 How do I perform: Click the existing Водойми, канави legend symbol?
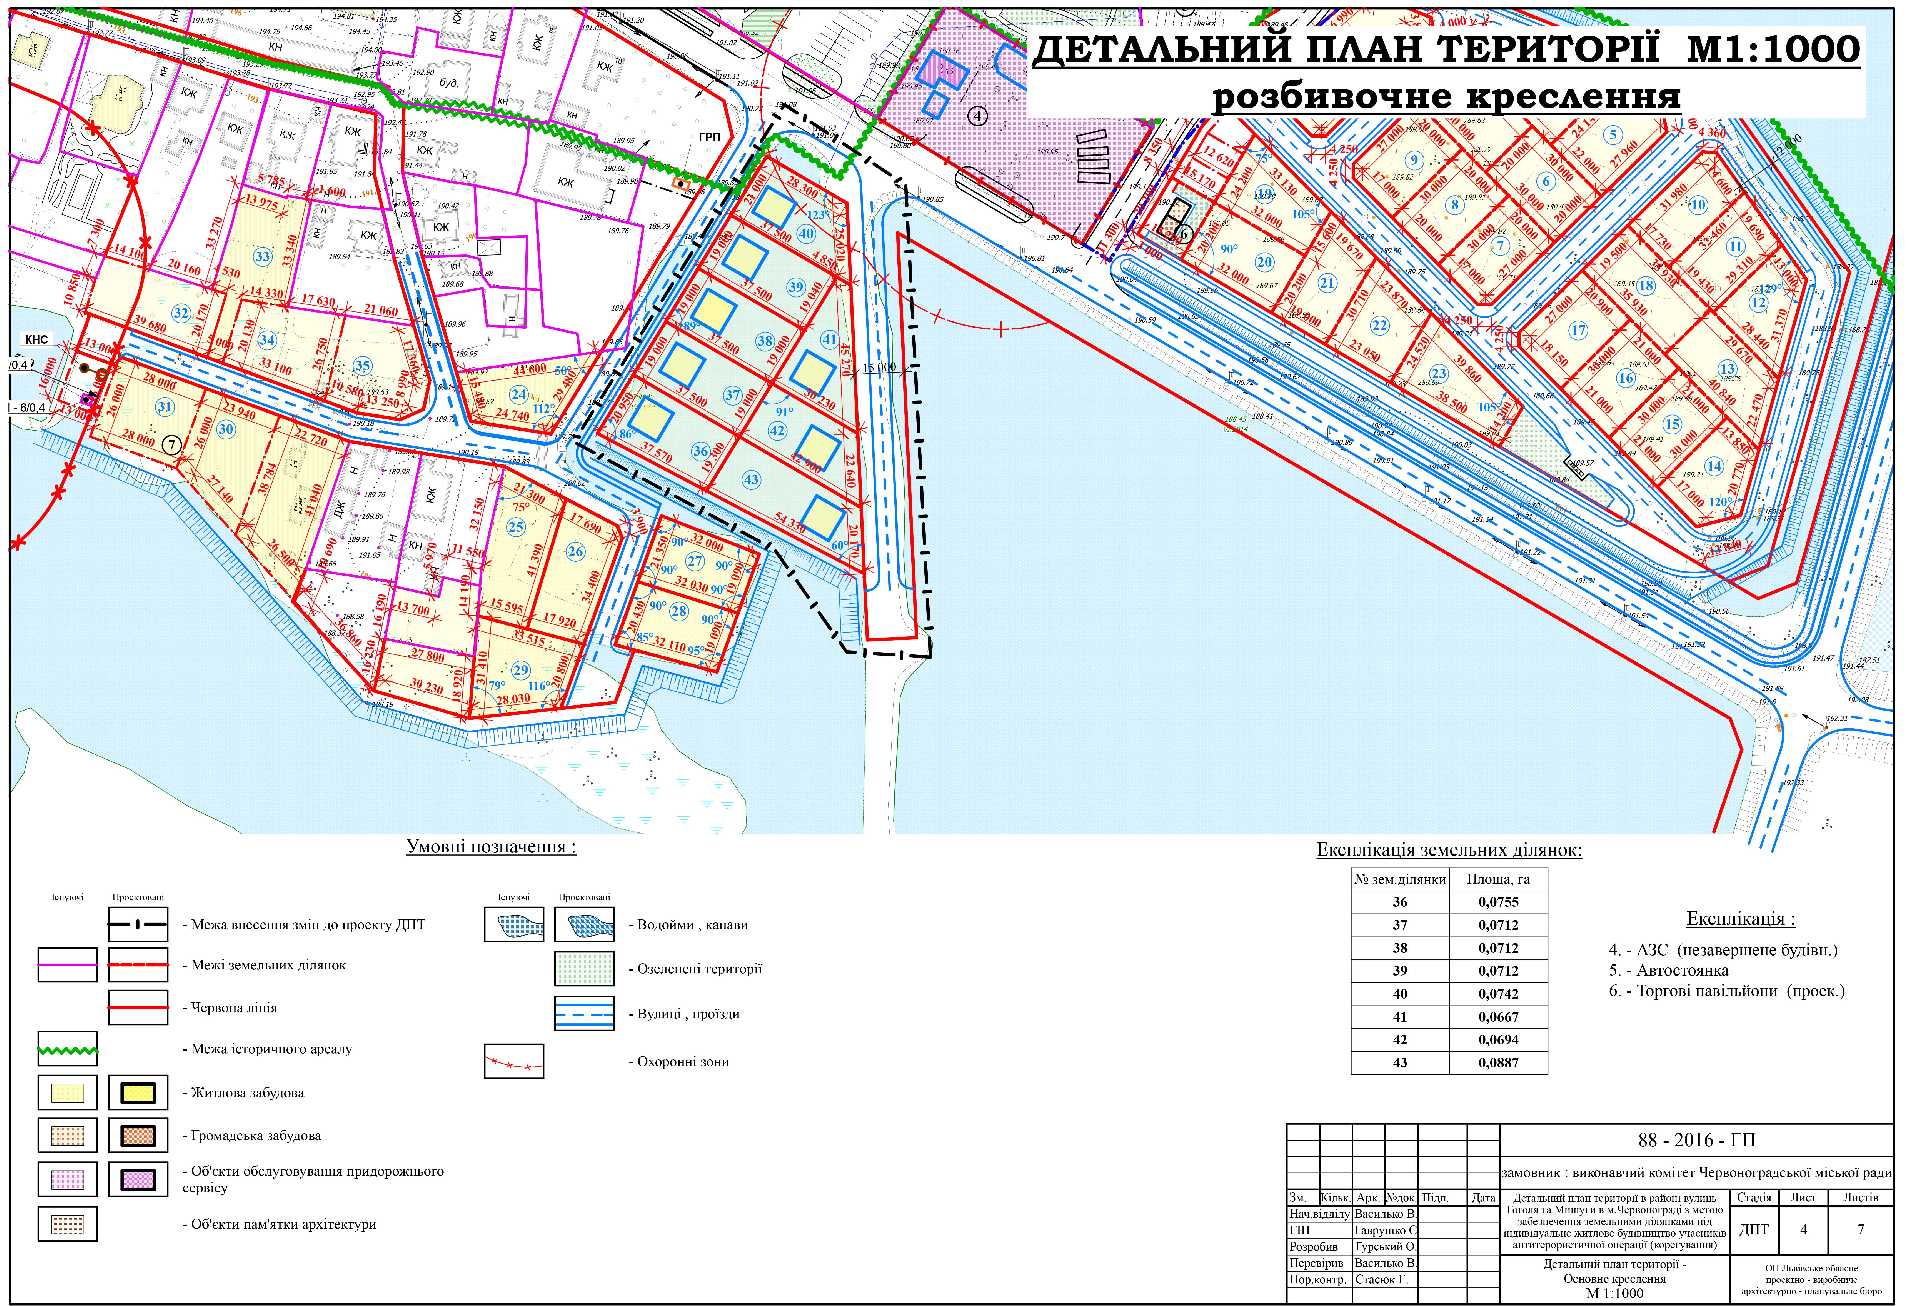tap(514, 924)
